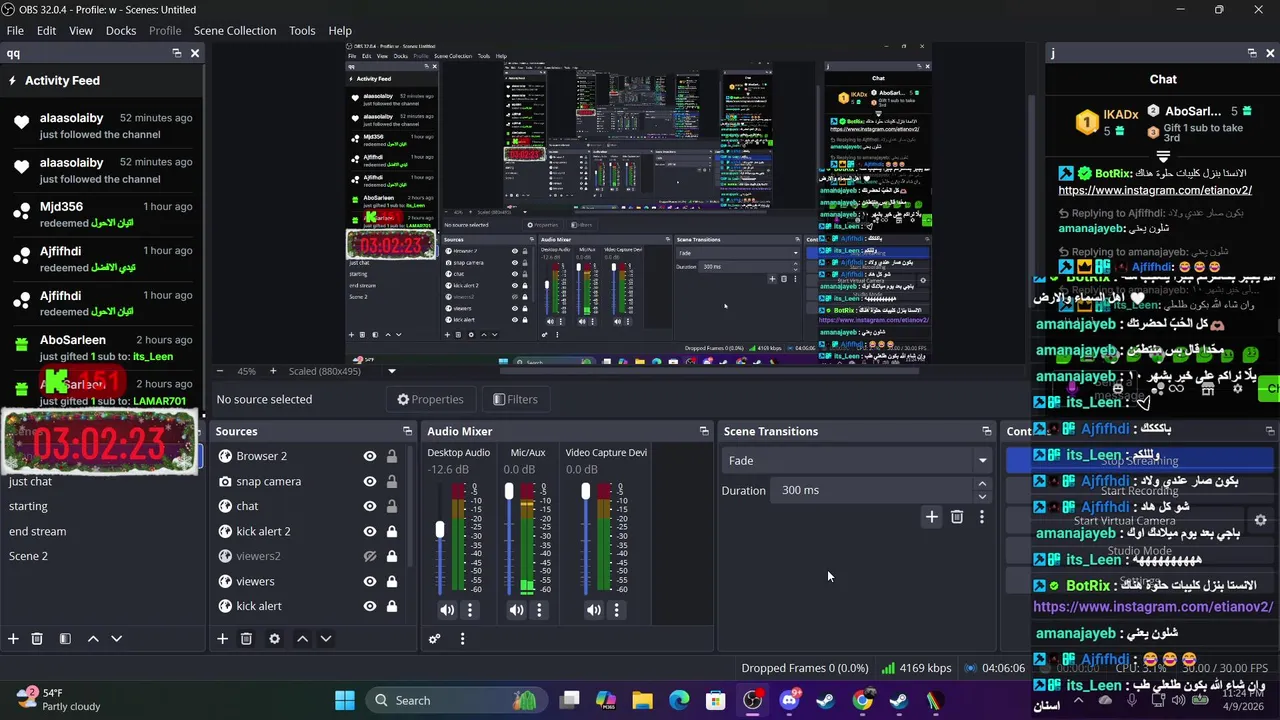The height and width of the screenshot is (720, 1280).
Task: Show the hidden viewers2 source
Action: coord(370,556)
